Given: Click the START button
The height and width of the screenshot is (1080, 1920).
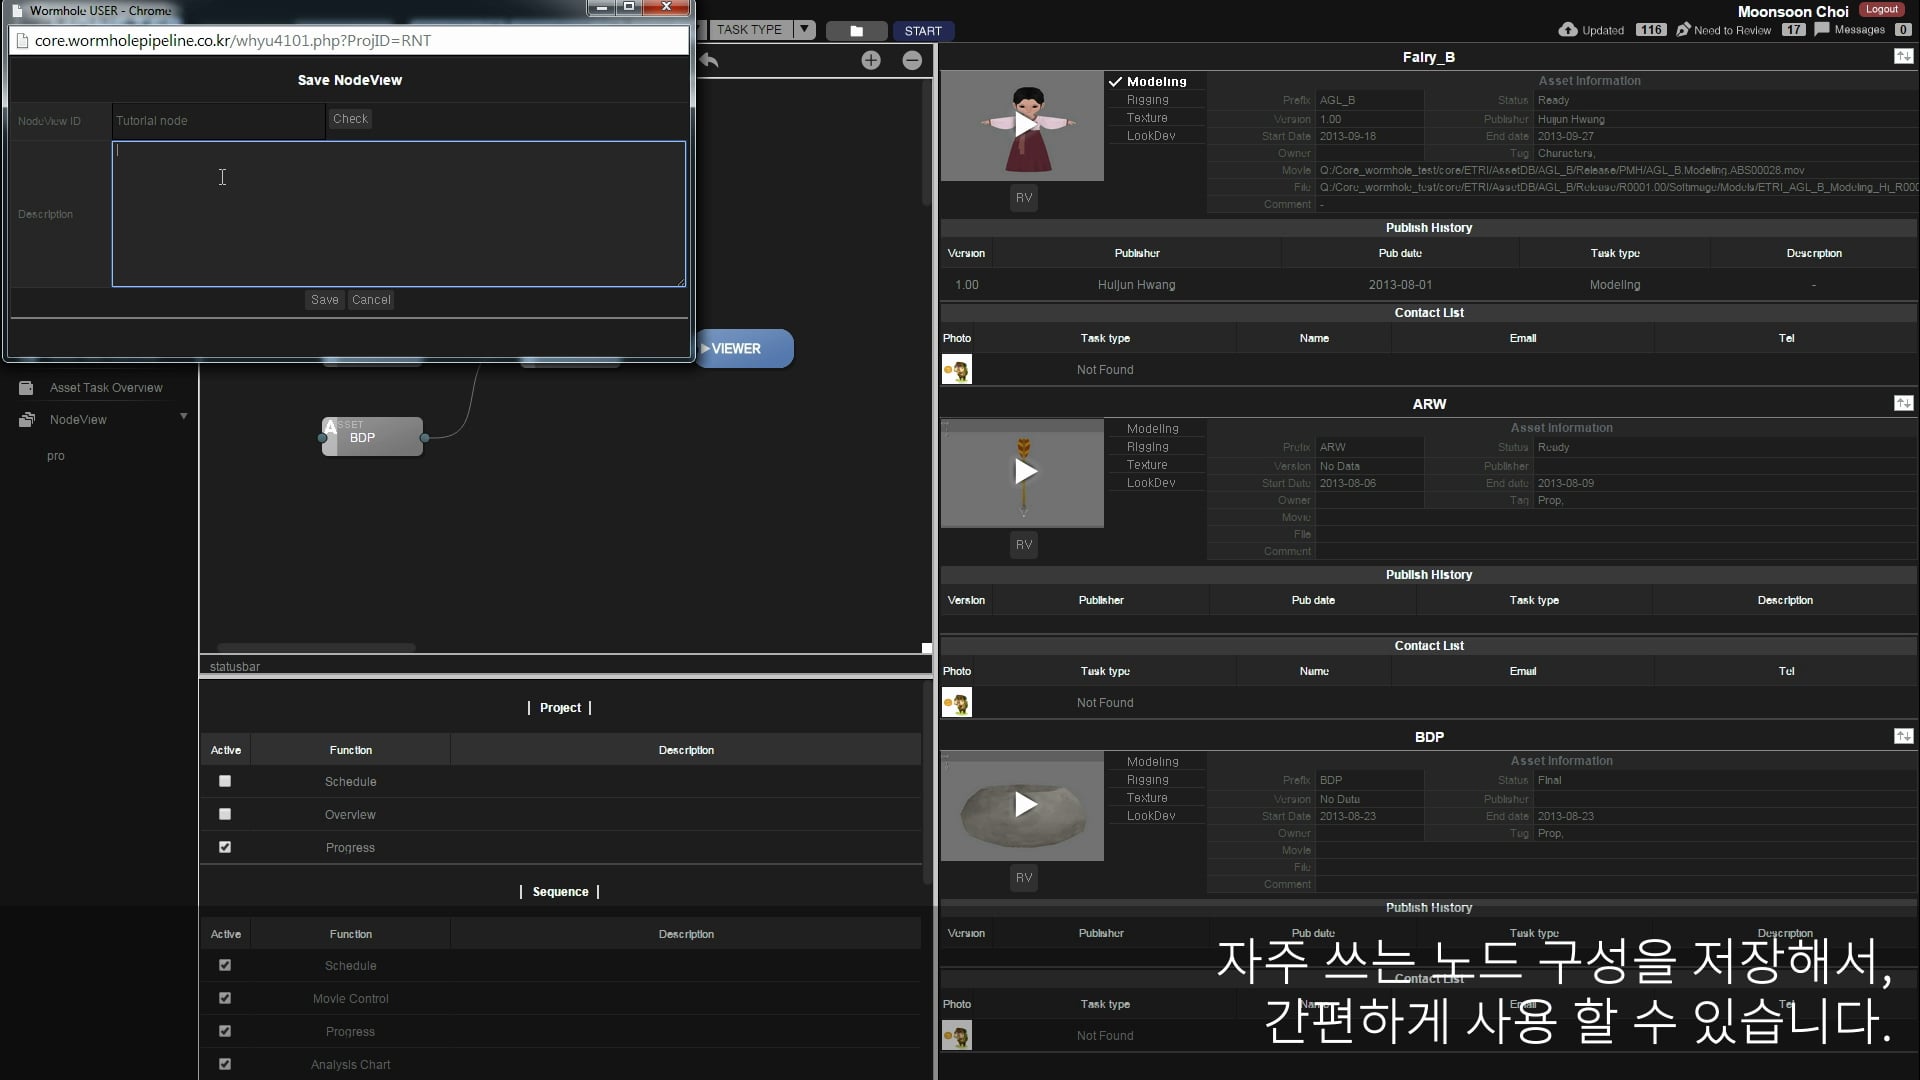Looking at the screenshot, I should [923, 31].
